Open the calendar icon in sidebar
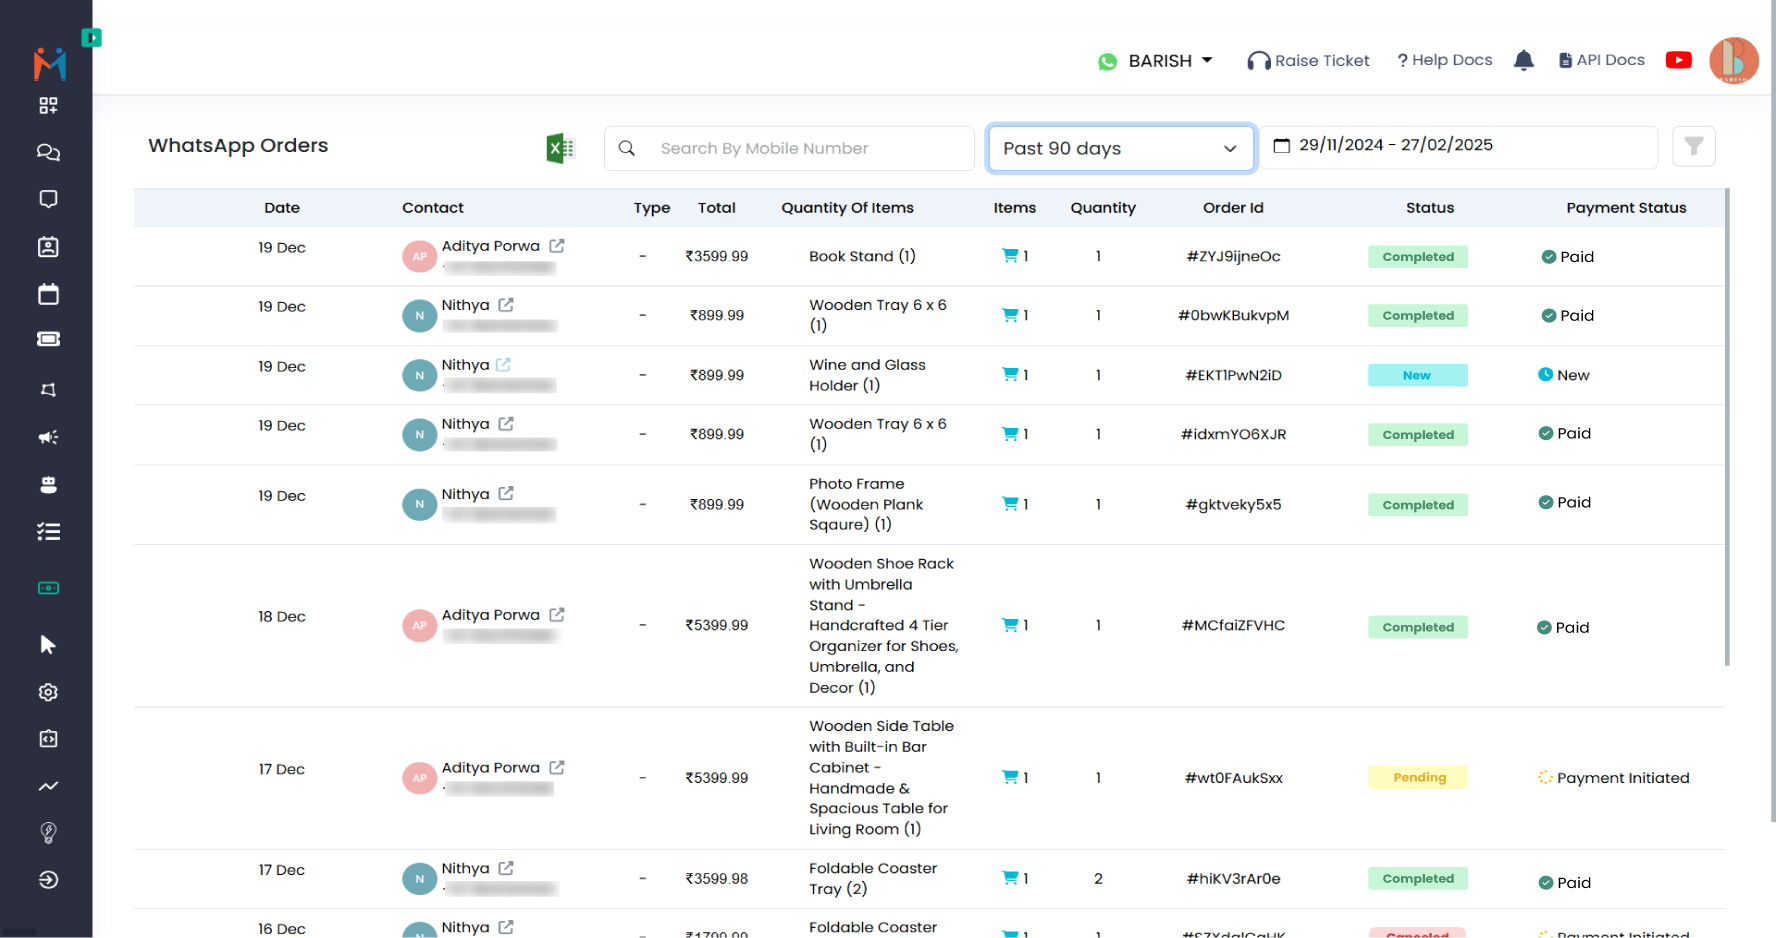The width and height of the screenshot is (1776, 938). tap(48, 294)
